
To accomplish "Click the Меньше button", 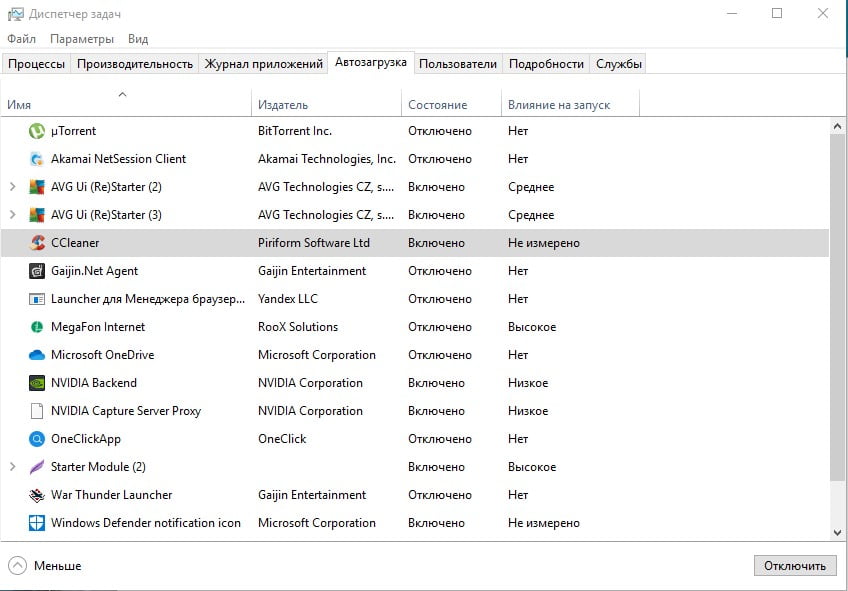I will [x=44, y=565].
